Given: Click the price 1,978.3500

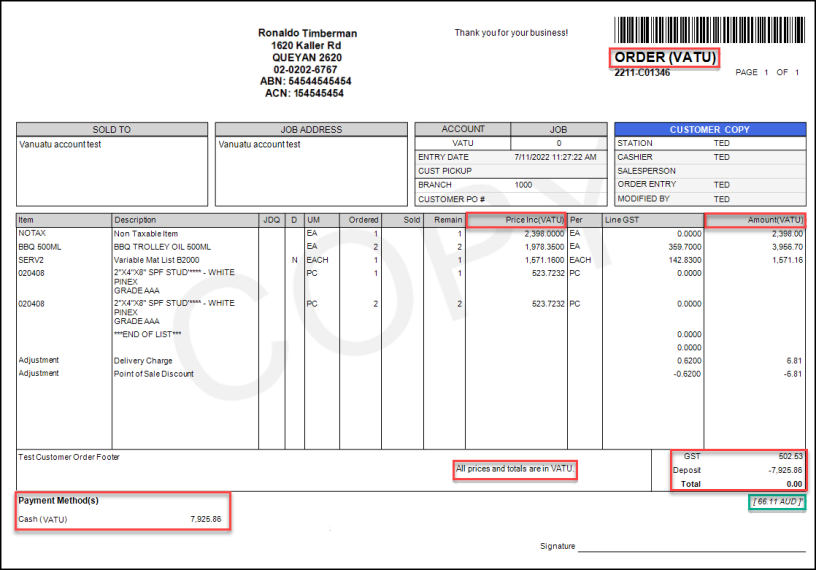Looking at the screenshot, I should 544,247.
